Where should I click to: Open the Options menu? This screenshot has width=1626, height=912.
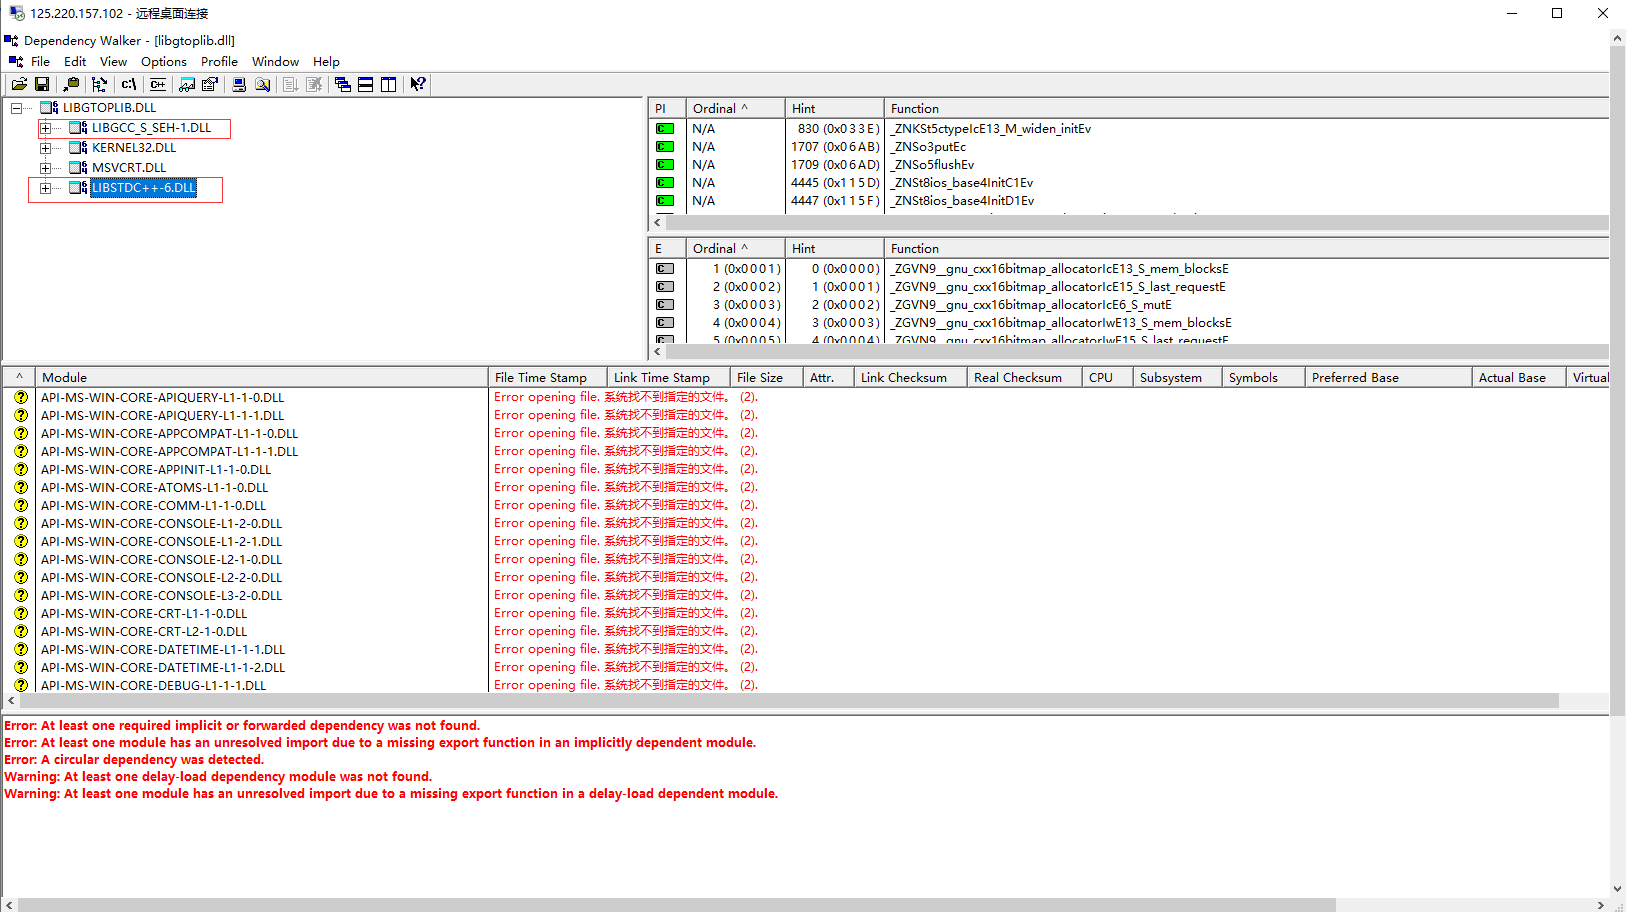163,61
